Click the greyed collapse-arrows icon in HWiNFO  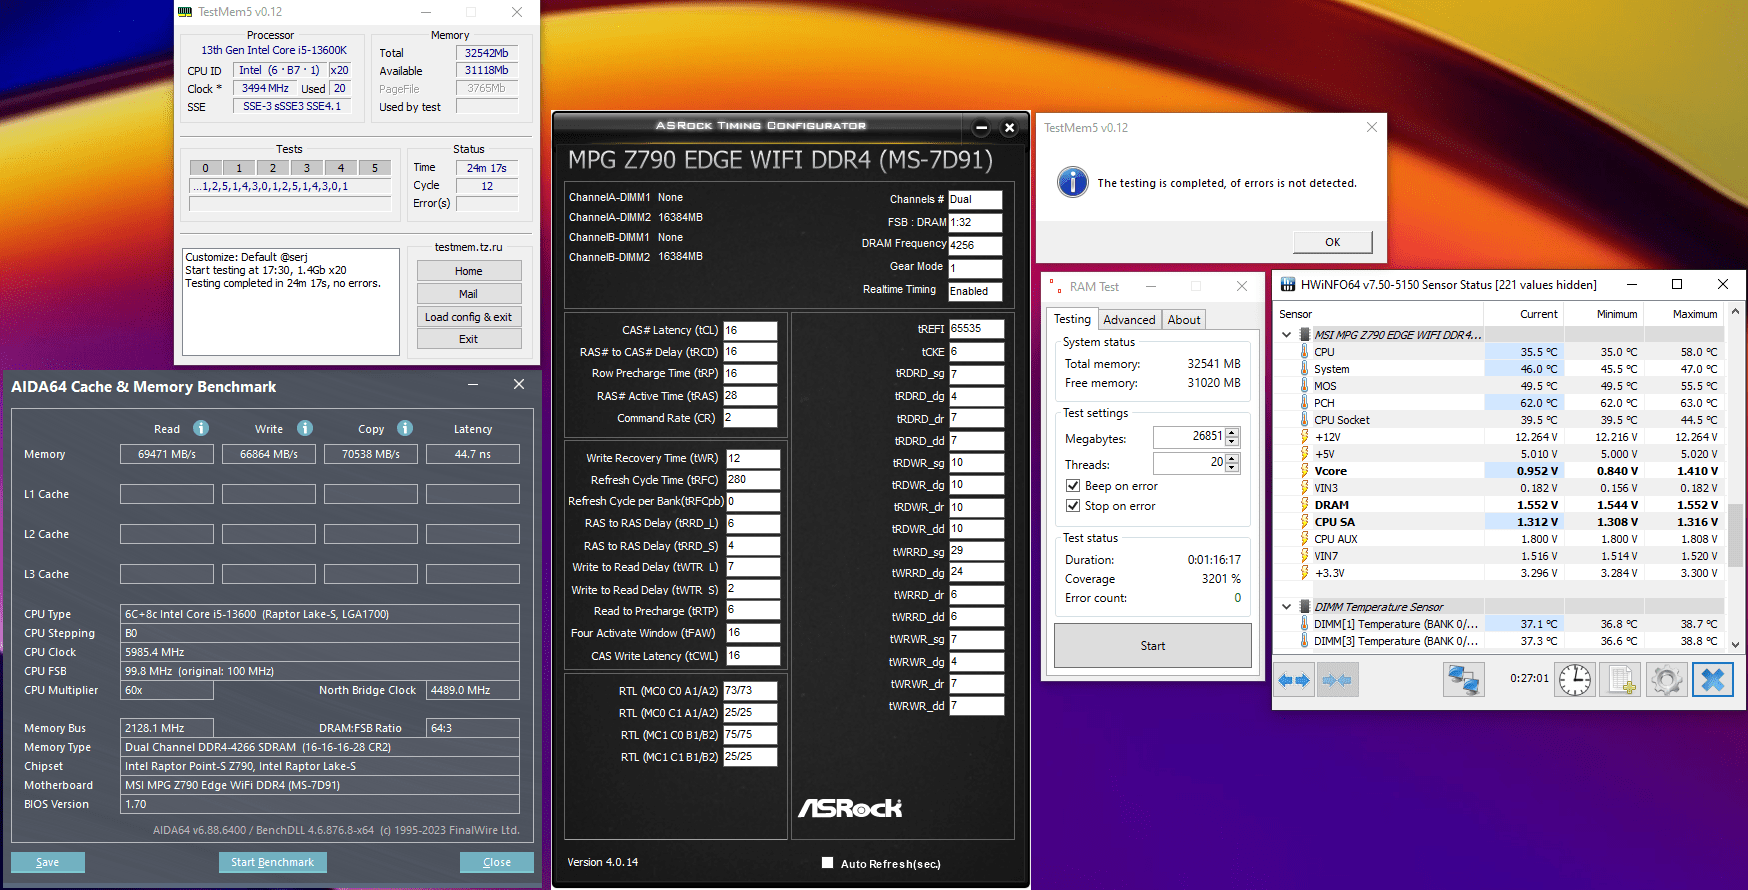tap(1337, 680)
